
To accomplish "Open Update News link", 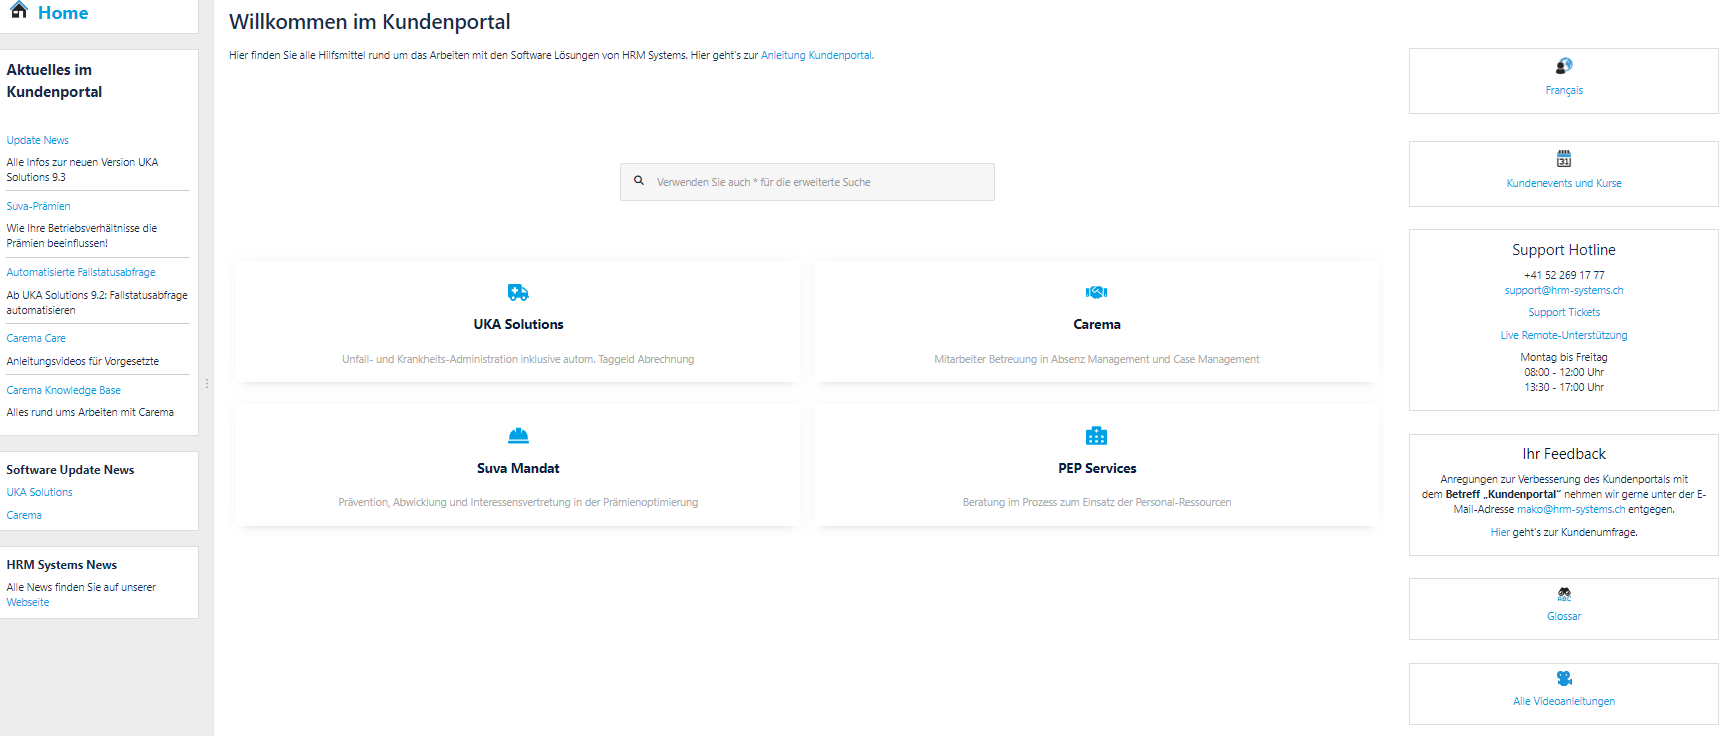I will tap(38, 140).
